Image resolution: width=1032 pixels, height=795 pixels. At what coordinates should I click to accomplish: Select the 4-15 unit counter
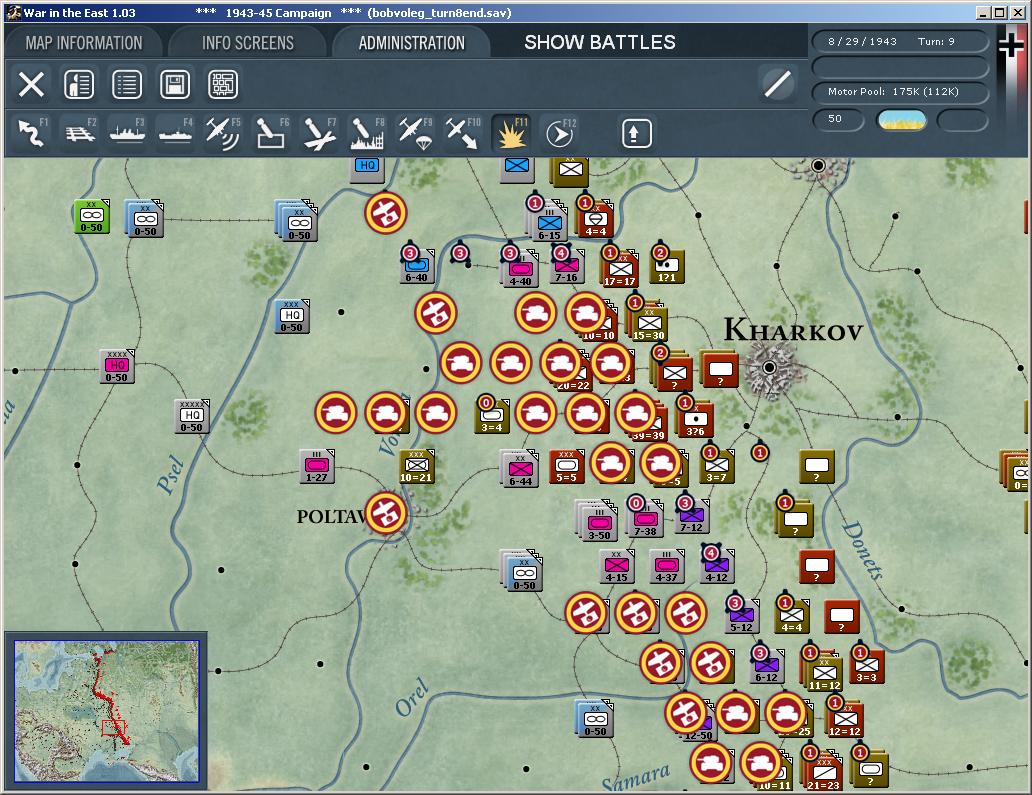click(617, 567)
